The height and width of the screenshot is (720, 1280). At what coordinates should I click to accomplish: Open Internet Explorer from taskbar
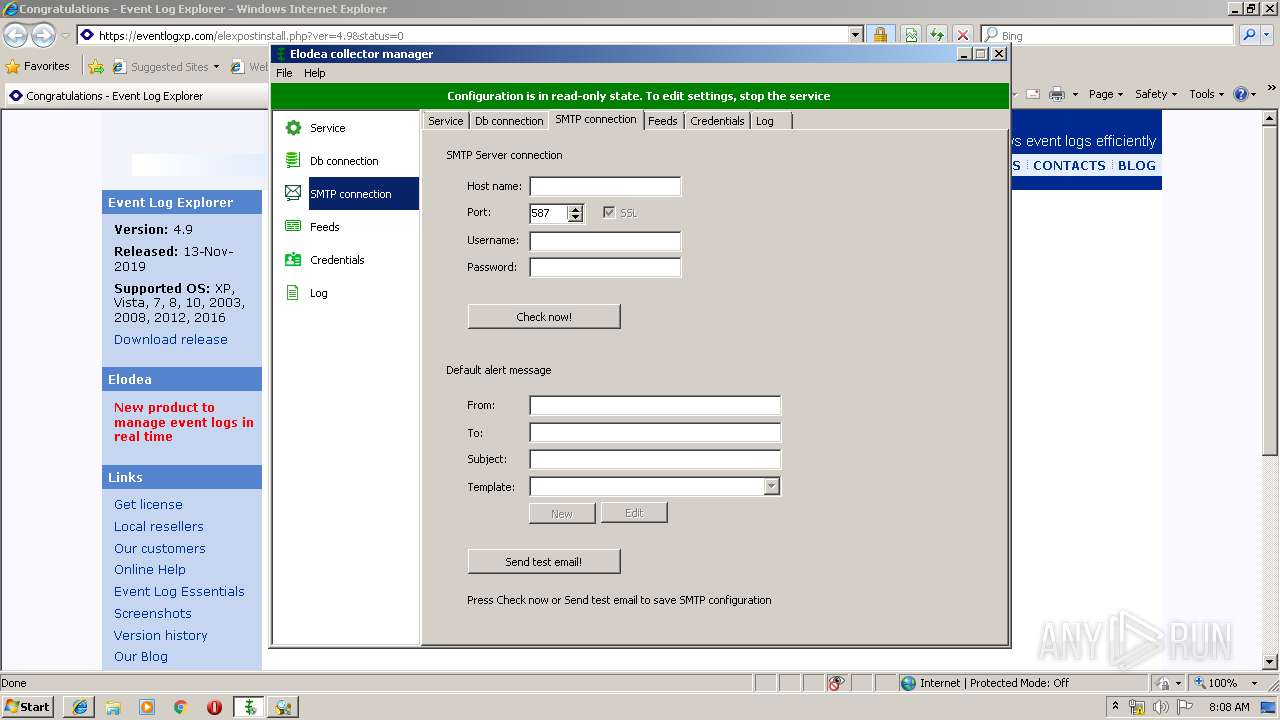point(79,707)
